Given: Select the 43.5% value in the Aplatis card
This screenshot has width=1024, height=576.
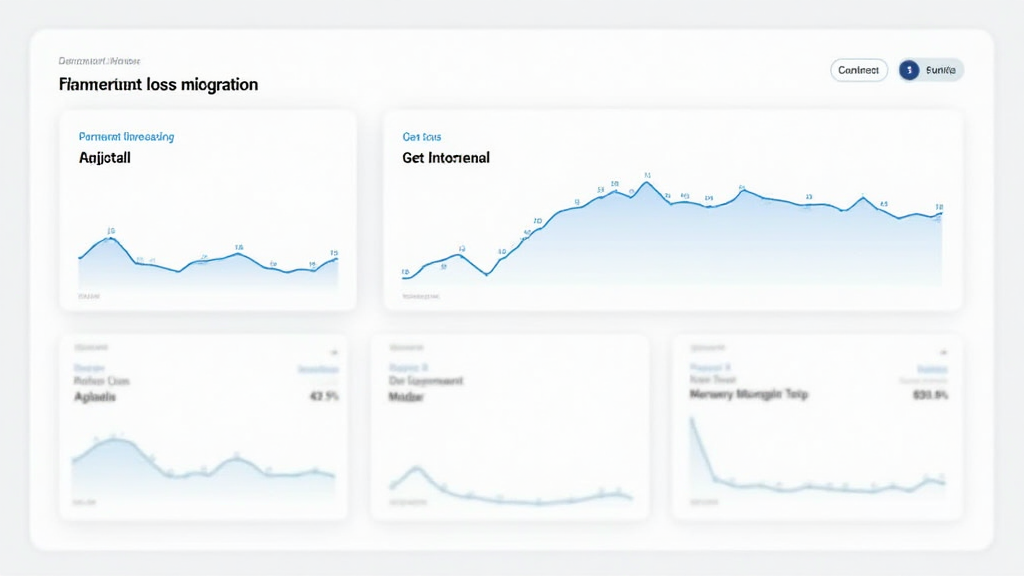Looking at the screenshot, I should pyautogui.click(x=324, y=396).
